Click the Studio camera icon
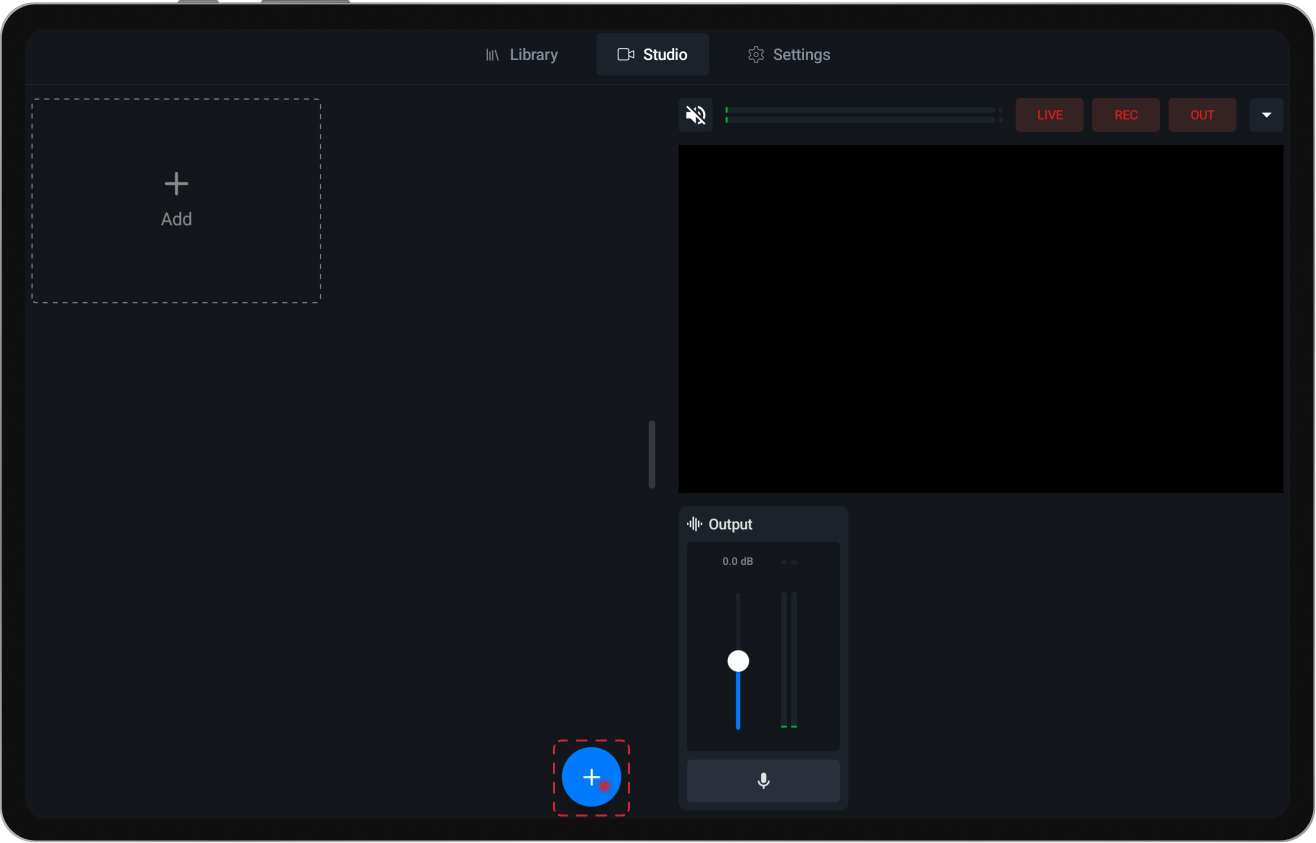The image size is (1316, 843). pyautogui.click(x=625, y=54)
